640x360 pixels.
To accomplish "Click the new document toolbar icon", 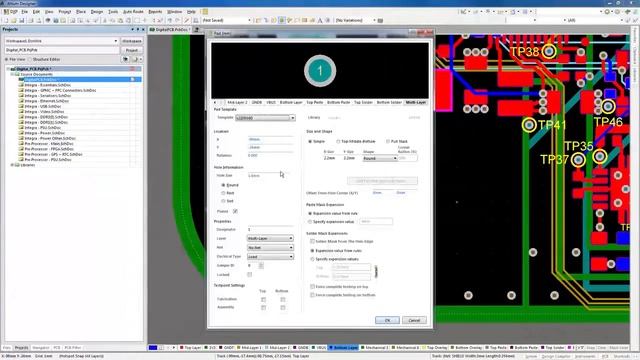I will [x=6, y=20].
